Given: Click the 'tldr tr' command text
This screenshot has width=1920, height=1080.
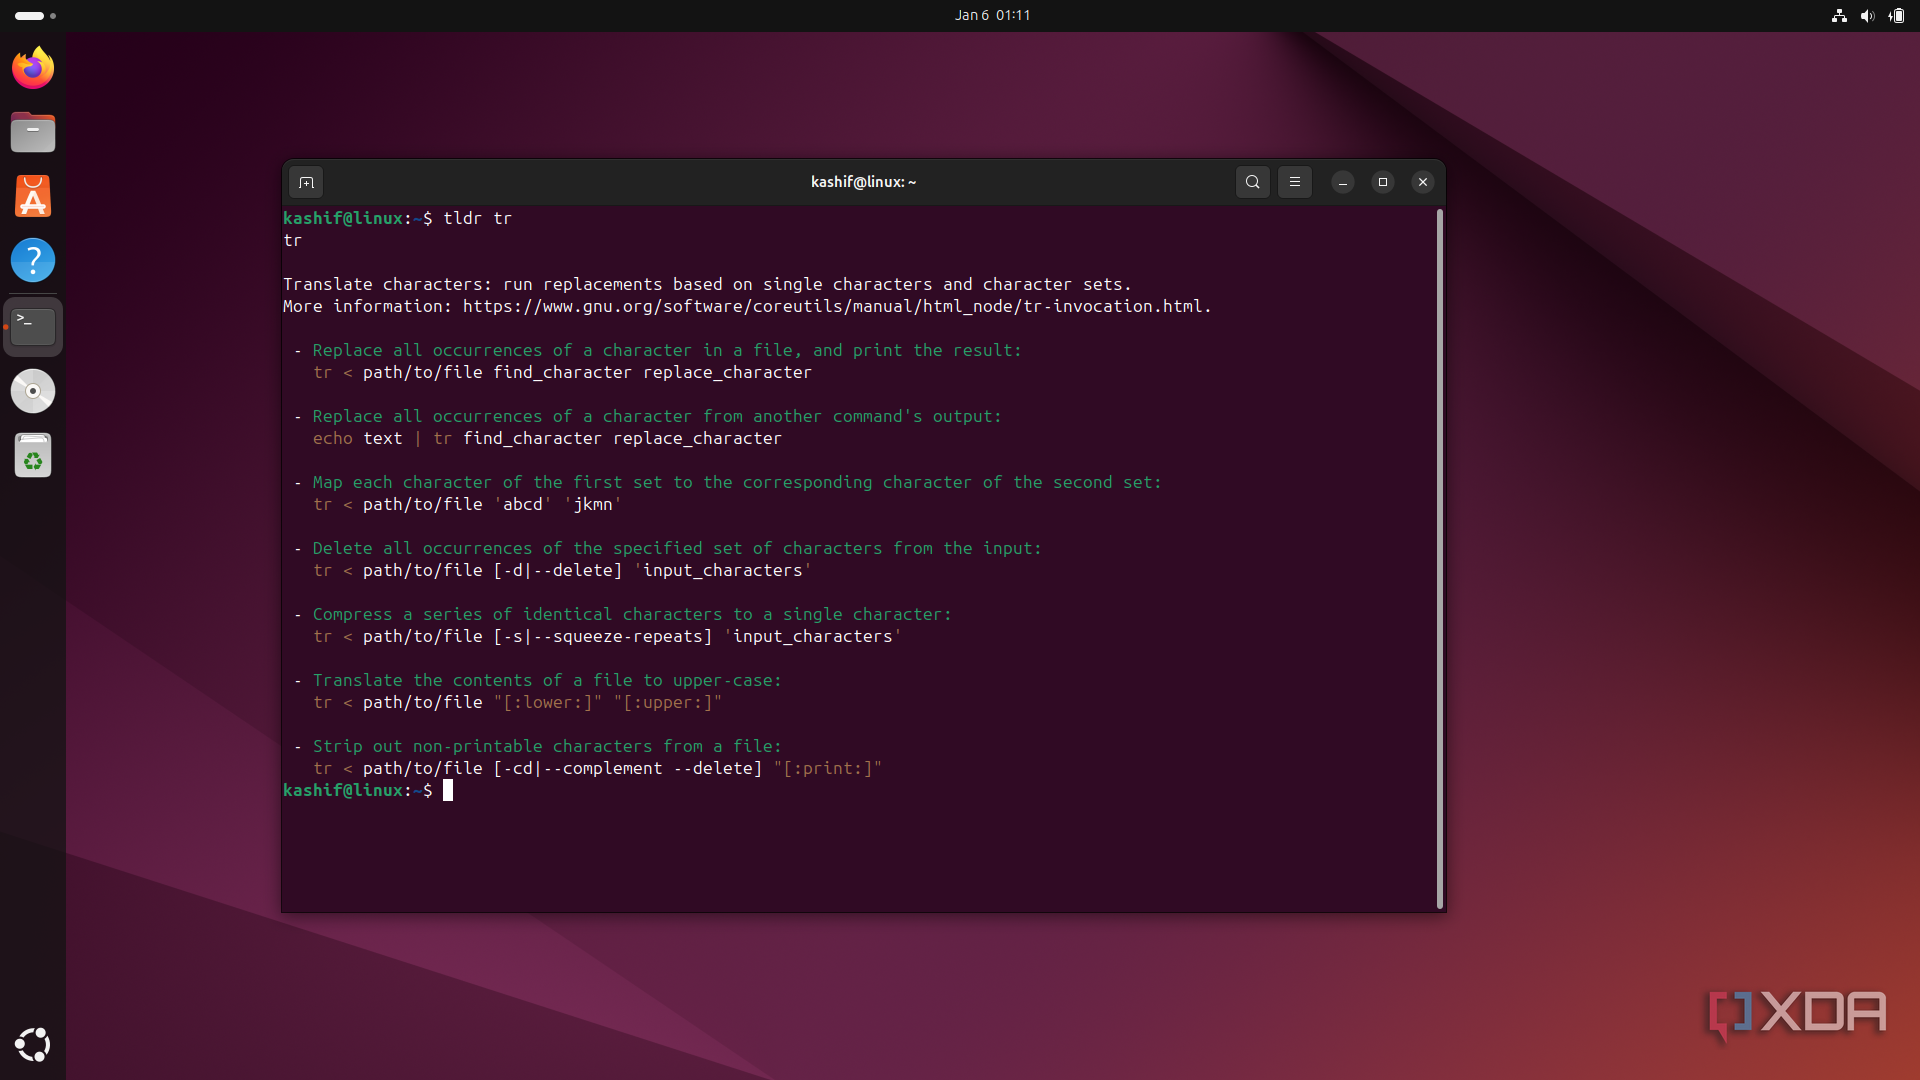Looking at the screenshot, I should pos(477,218).
